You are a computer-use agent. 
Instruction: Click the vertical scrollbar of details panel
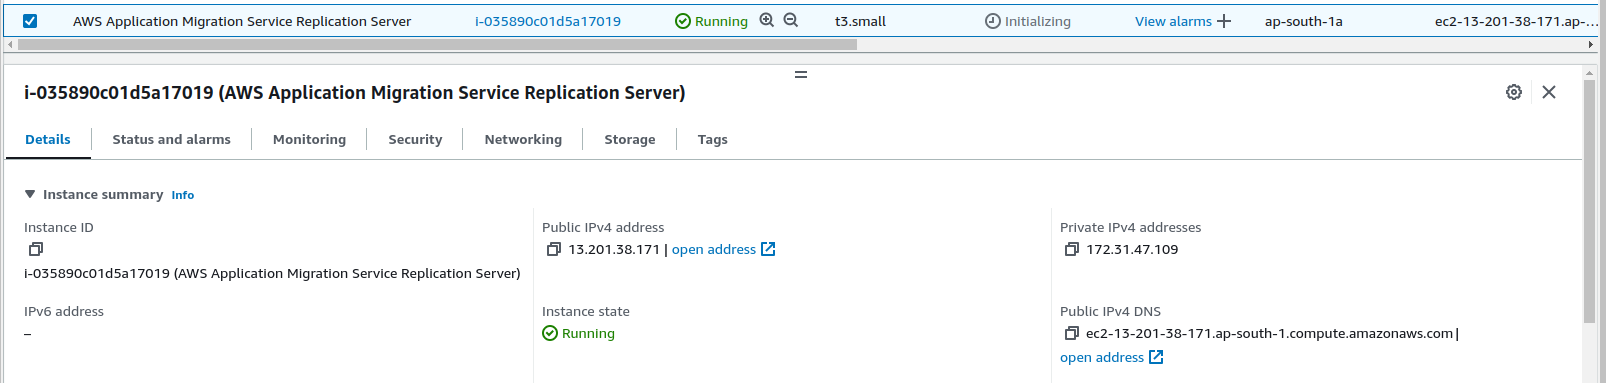coord(1590,200)
